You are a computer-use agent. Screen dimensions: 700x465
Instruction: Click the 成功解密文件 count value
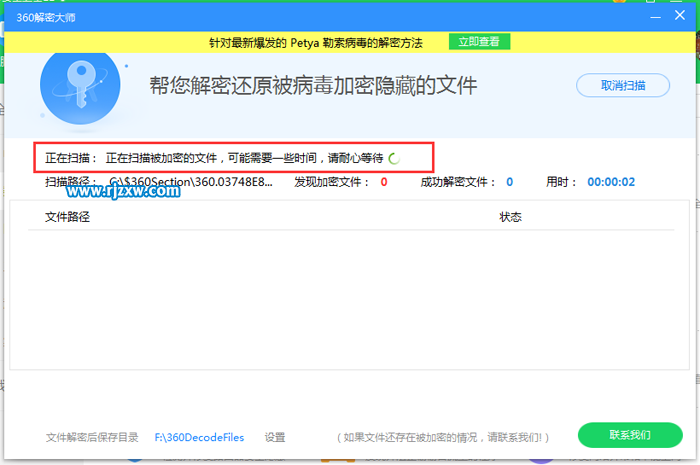509,182
